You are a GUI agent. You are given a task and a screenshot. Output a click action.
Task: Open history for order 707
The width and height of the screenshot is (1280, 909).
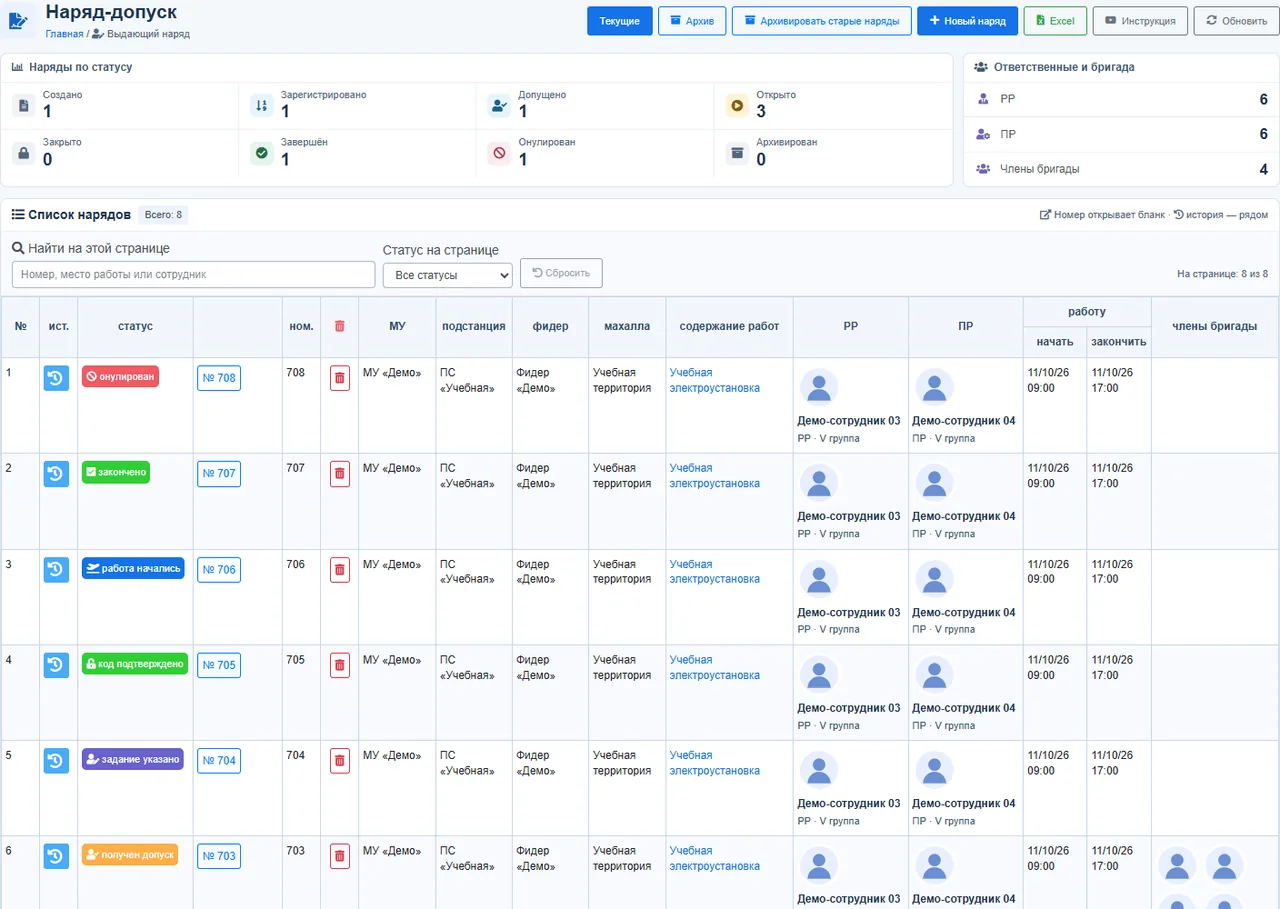[x=56, y=474]
